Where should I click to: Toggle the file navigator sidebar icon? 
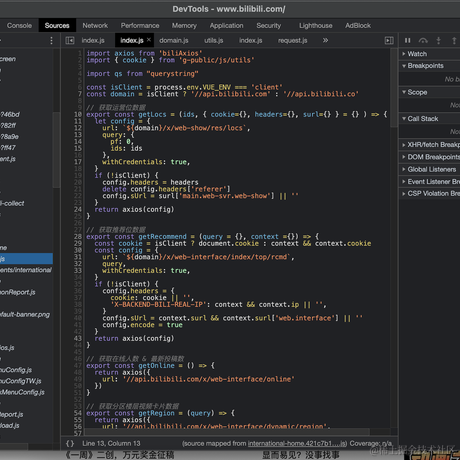70,40
